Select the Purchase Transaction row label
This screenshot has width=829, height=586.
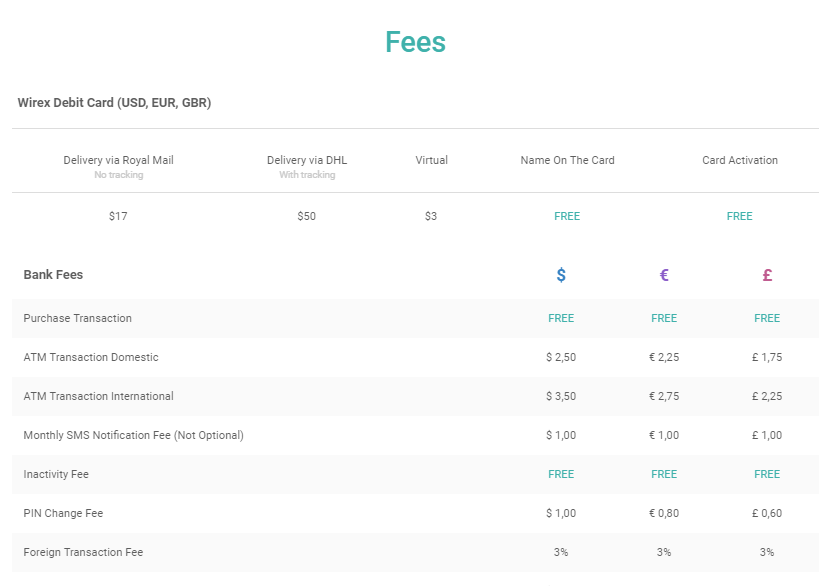[x=78, y=318]
